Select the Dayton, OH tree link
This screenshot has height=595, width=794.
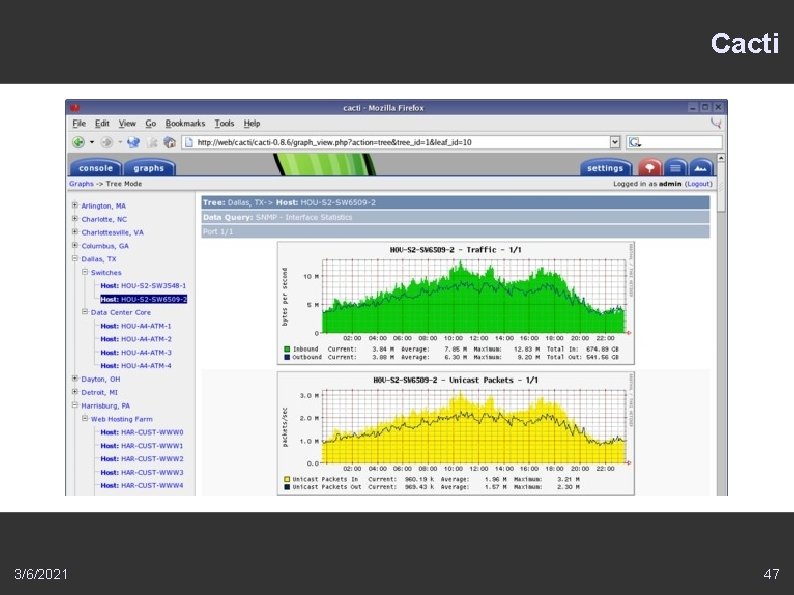[x=101, y=379]
